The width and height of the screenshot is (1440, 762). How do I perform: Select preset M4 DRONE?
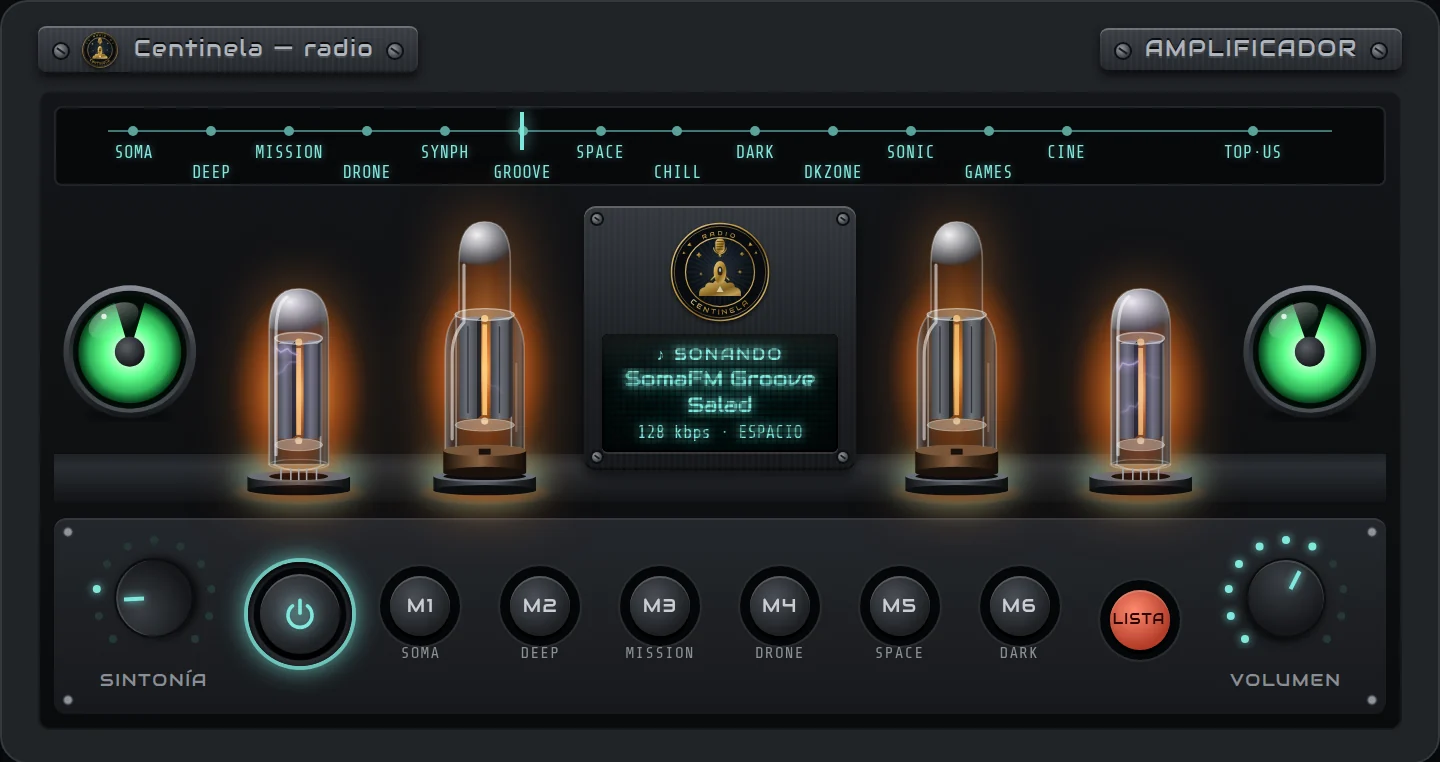pos(780,606)
